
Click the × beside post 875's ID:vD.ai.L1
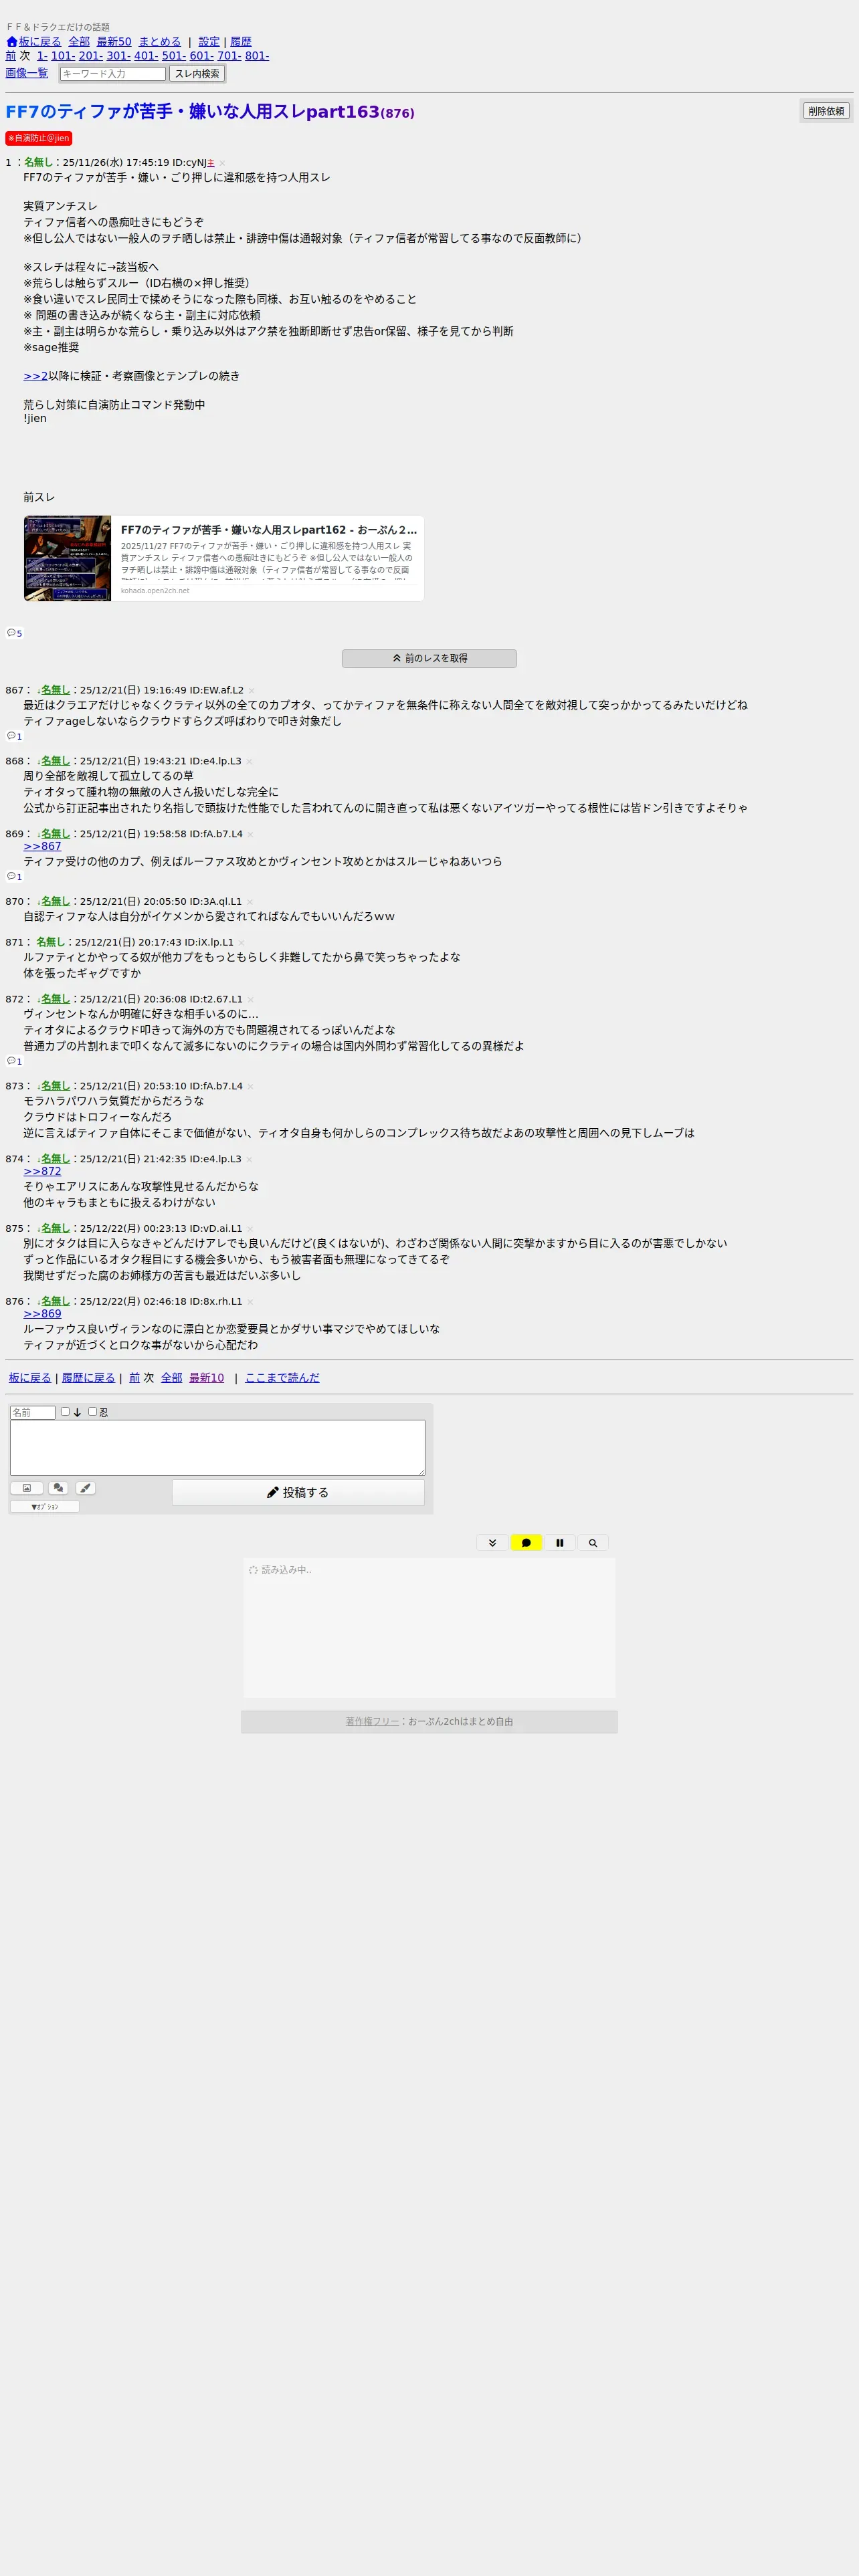pyautogui.click(x=251, y=1228)
